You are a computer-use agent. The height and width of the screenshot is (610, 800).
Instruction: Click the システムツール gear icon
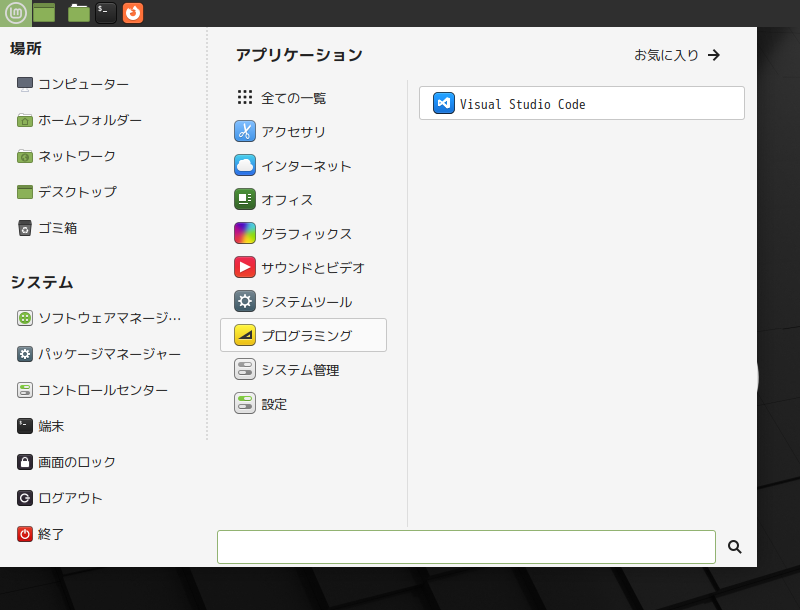(x=245, y=301)
